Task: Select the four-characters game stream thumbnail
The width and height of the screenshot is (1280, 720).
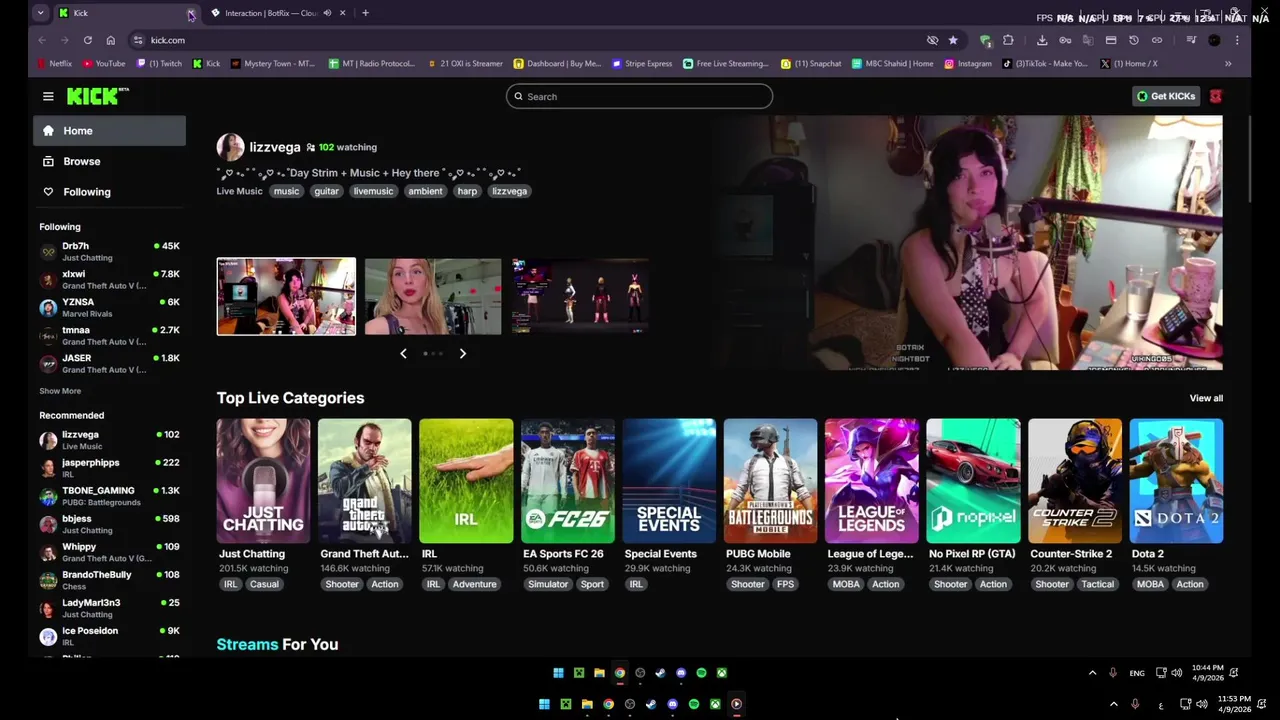Action: coord(580,296)
